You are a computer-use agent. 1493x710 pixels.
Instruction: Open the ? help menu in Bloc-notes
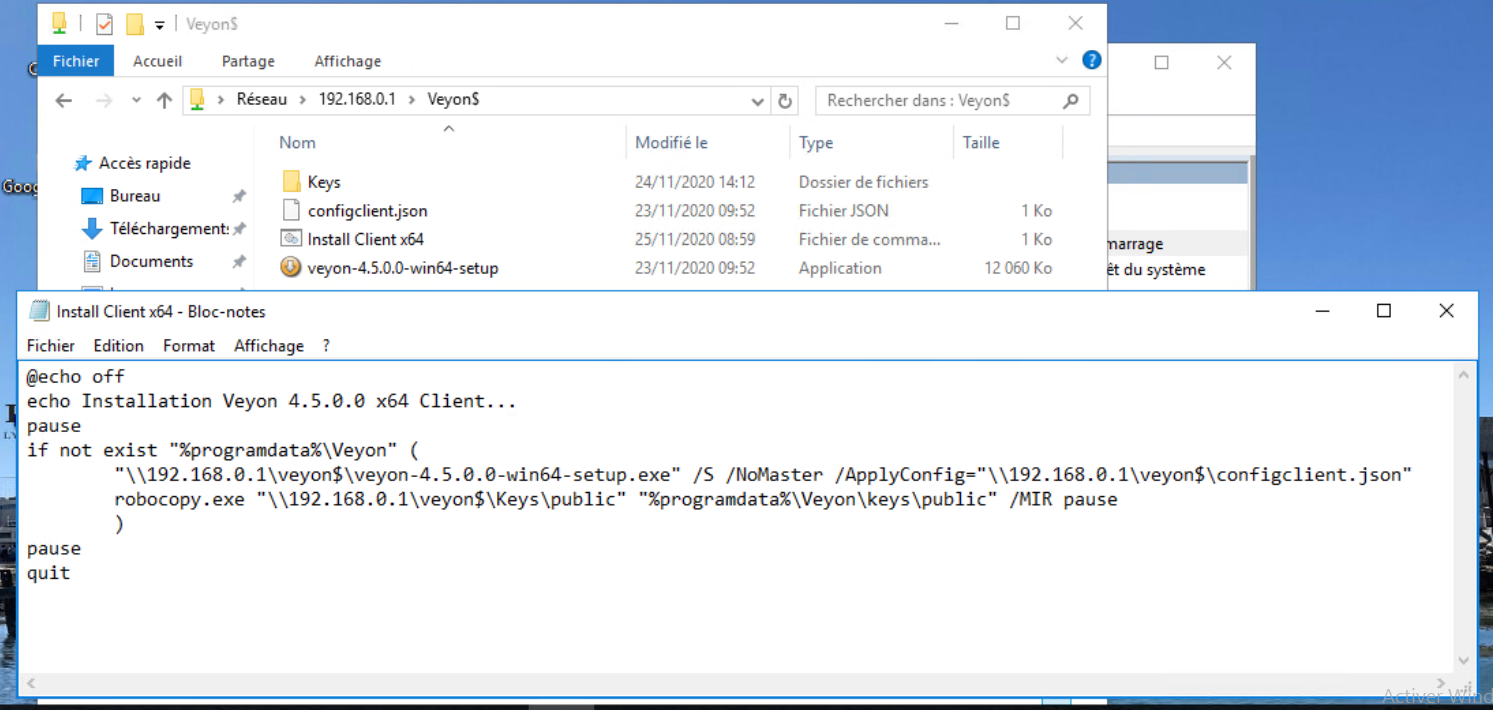[326, 346]
